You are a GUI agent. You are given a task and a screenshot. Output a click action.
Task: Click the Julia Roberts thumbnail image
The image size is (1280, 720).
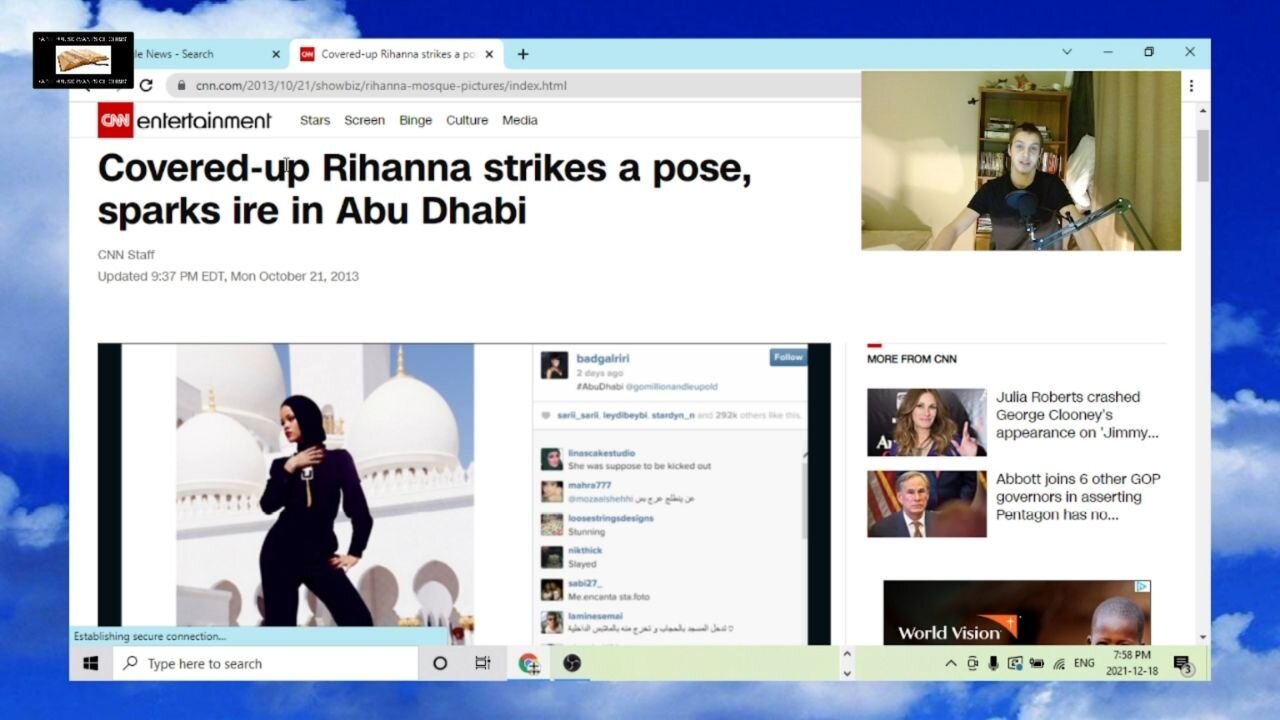click(x=927, y=422)
